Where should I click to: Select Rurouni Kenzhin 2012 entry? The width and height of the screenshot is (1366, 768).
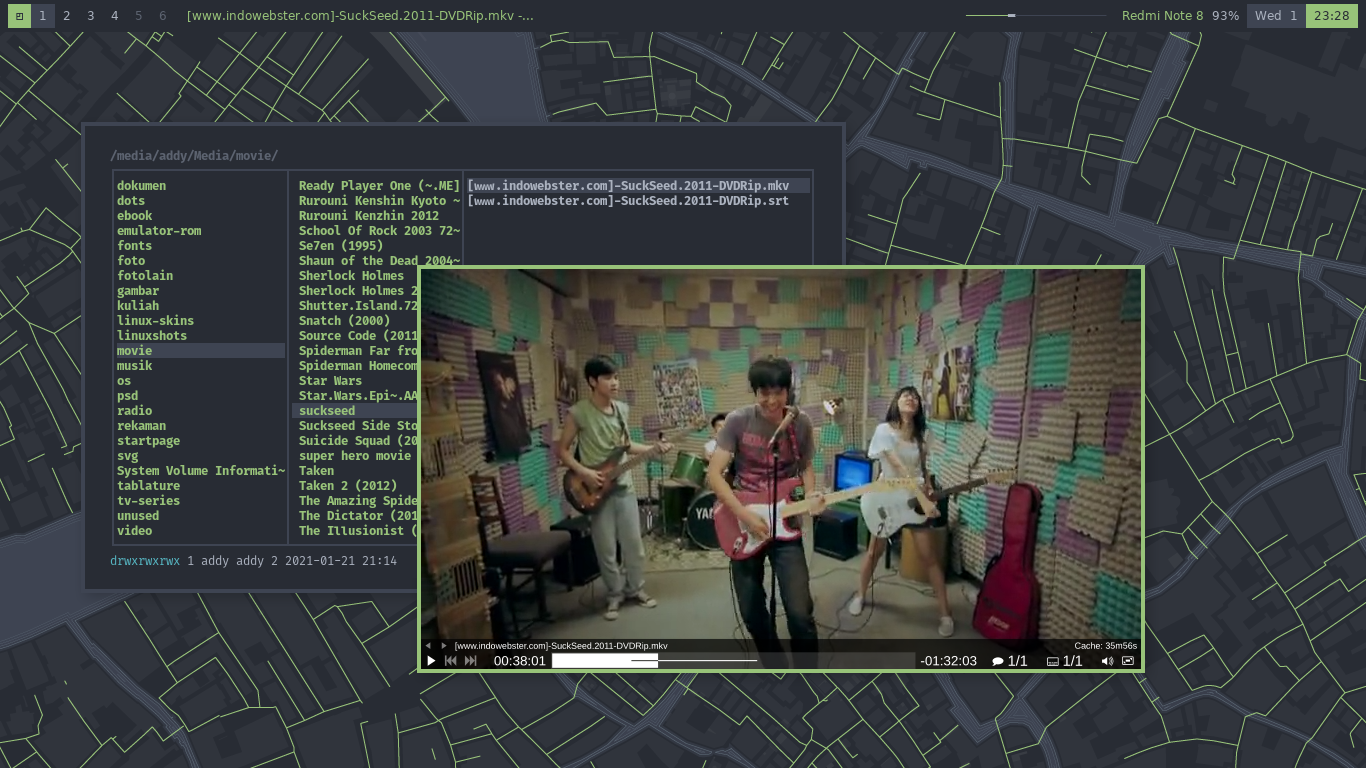pos(368,216)
